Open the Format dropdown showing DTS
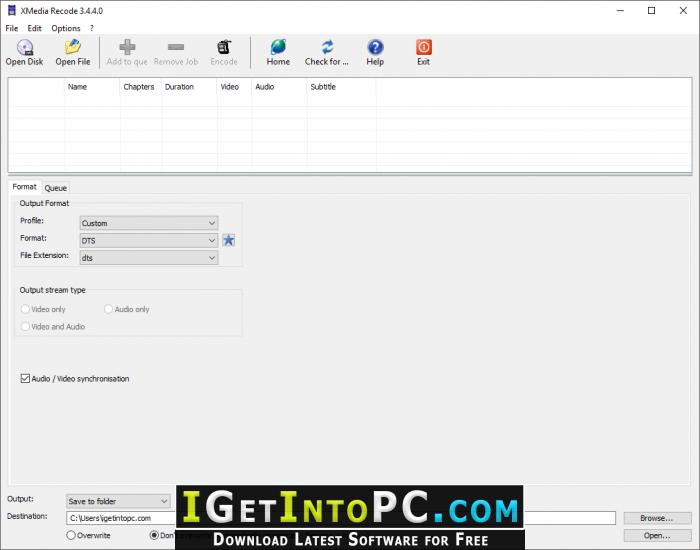The image size is (700, 550). pyautogui.click(x=149, y=241)
